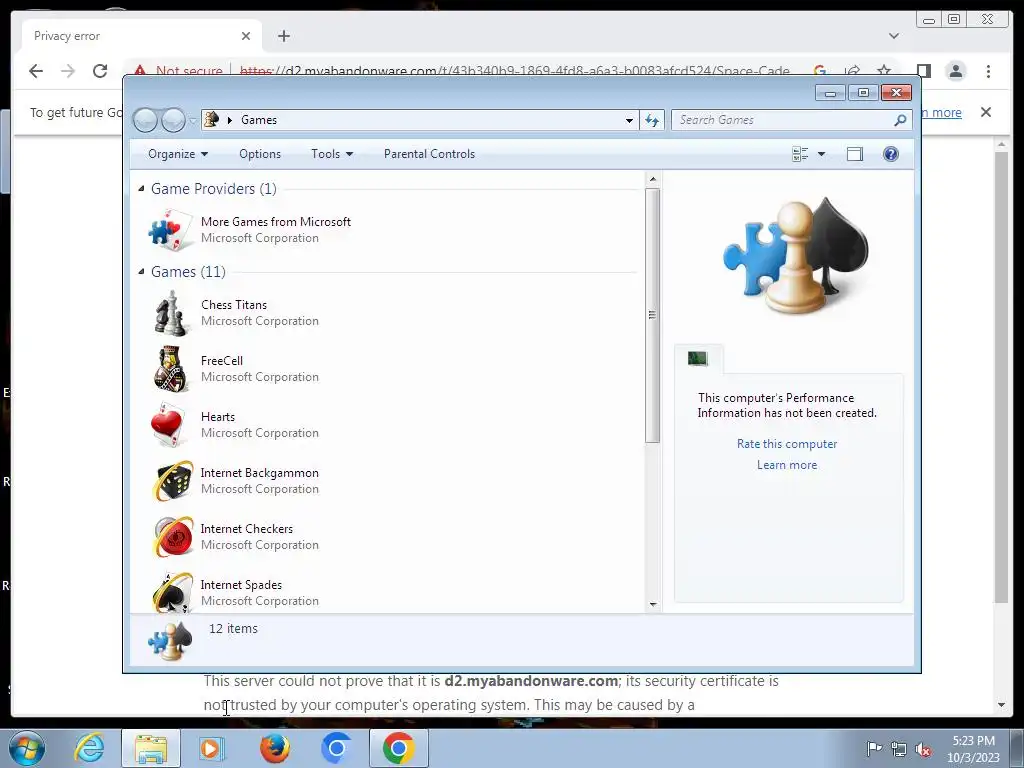1024x768 pixels.
Task: Click the performance information tab thumbnail
Action: click(x=697, y=358)
